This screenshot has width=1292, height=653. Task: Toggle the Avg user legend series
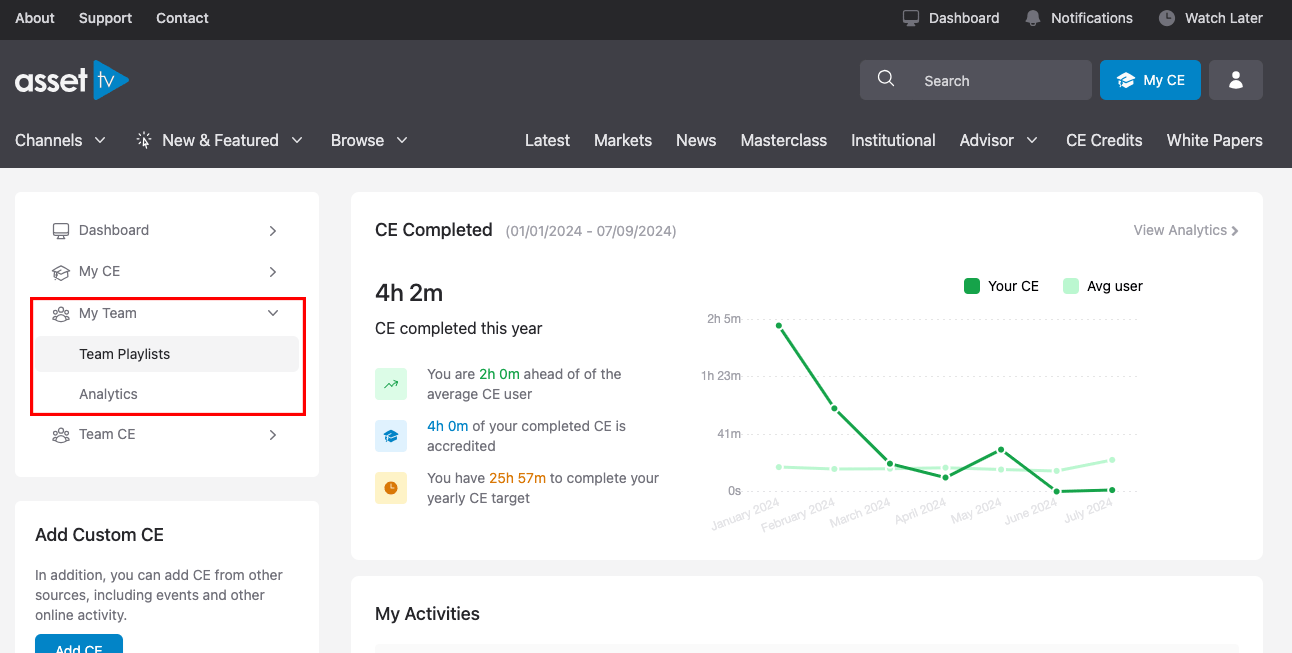point(1102,286)
